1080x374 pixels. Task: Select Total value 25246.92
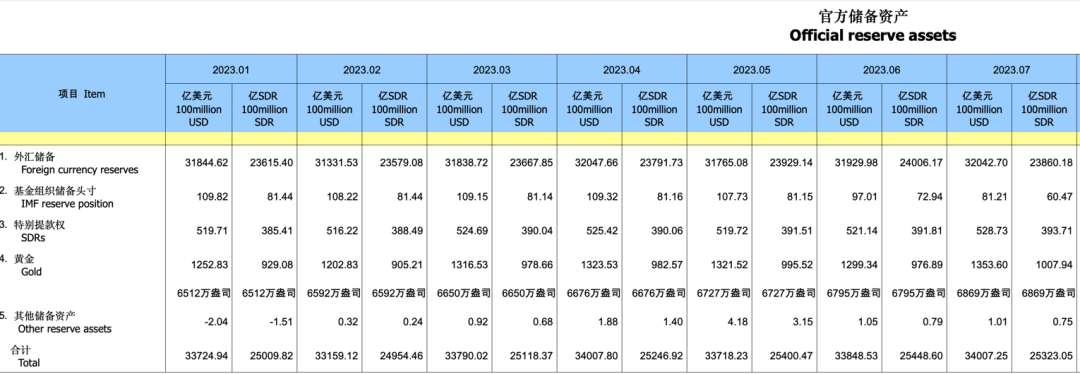(661, 356)
